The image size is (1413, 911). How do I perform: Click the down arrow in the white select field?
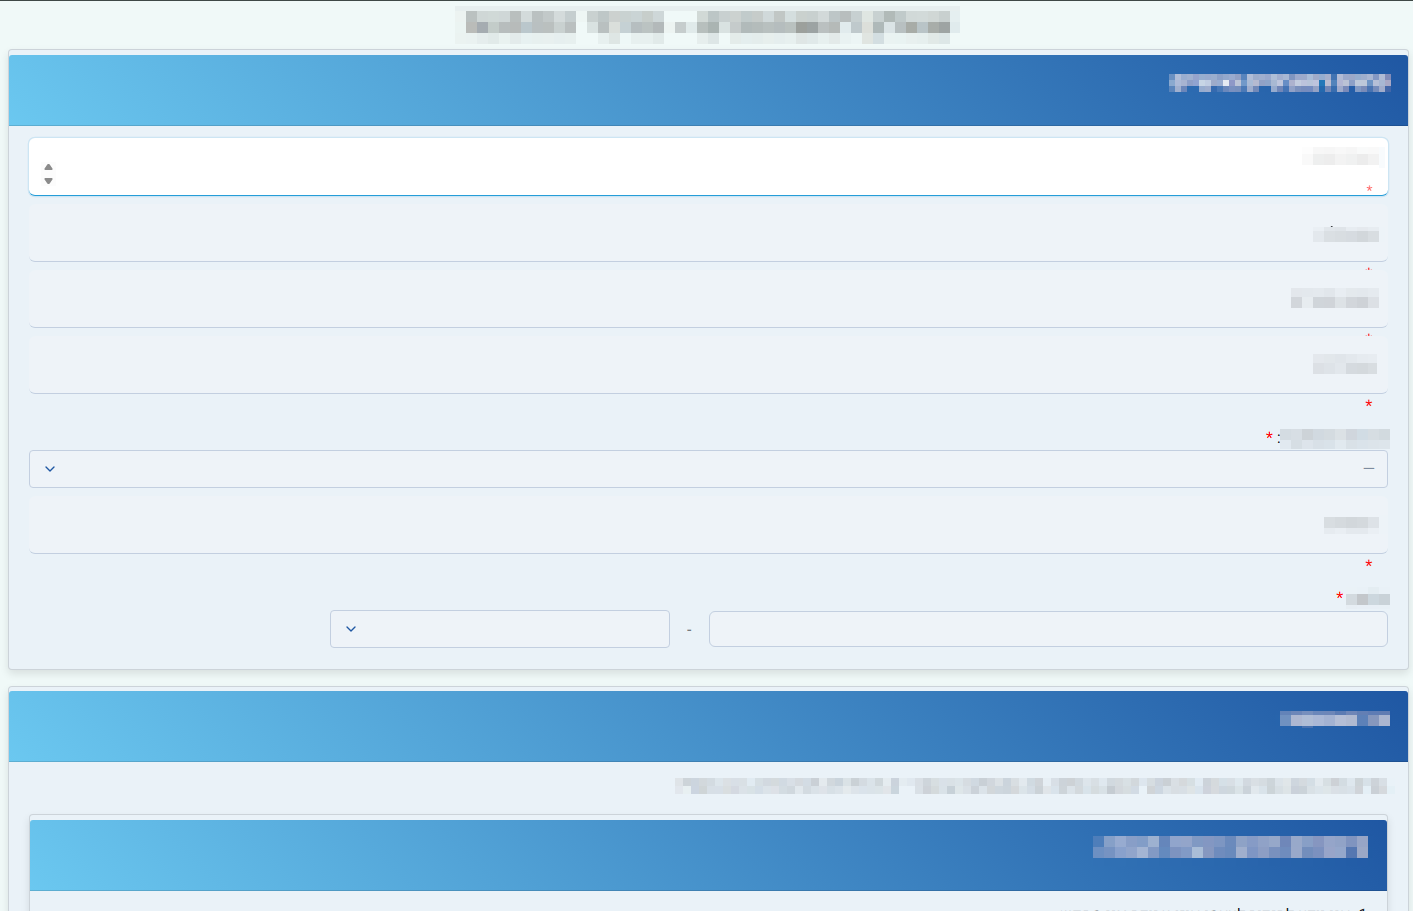tap(48, 181)
